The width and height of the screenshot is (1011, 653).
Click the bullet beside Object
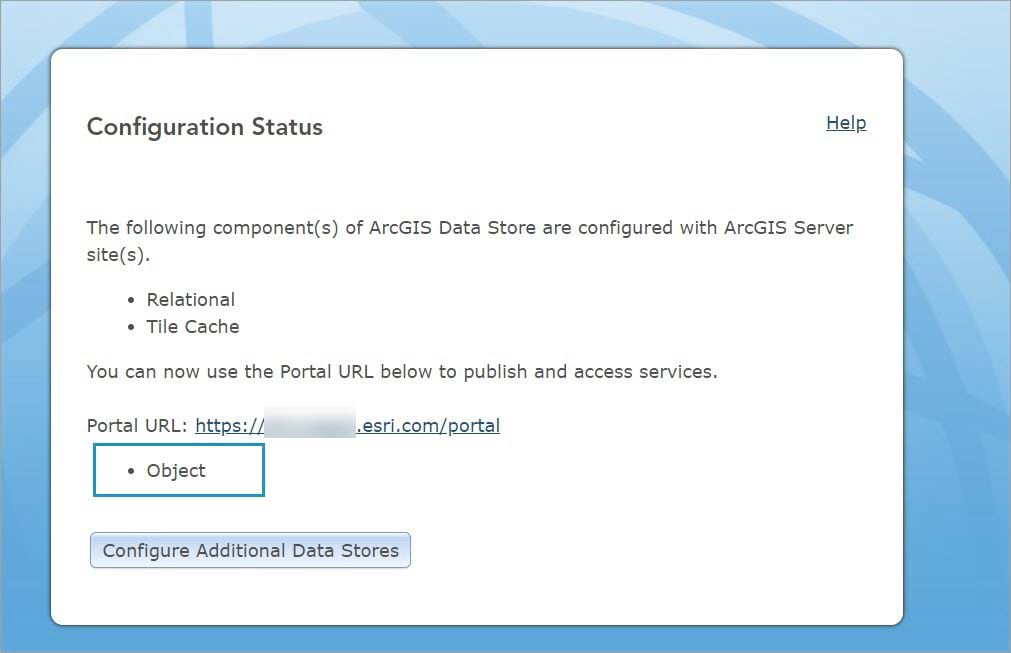pyautogui.click(x=131, y=471)
